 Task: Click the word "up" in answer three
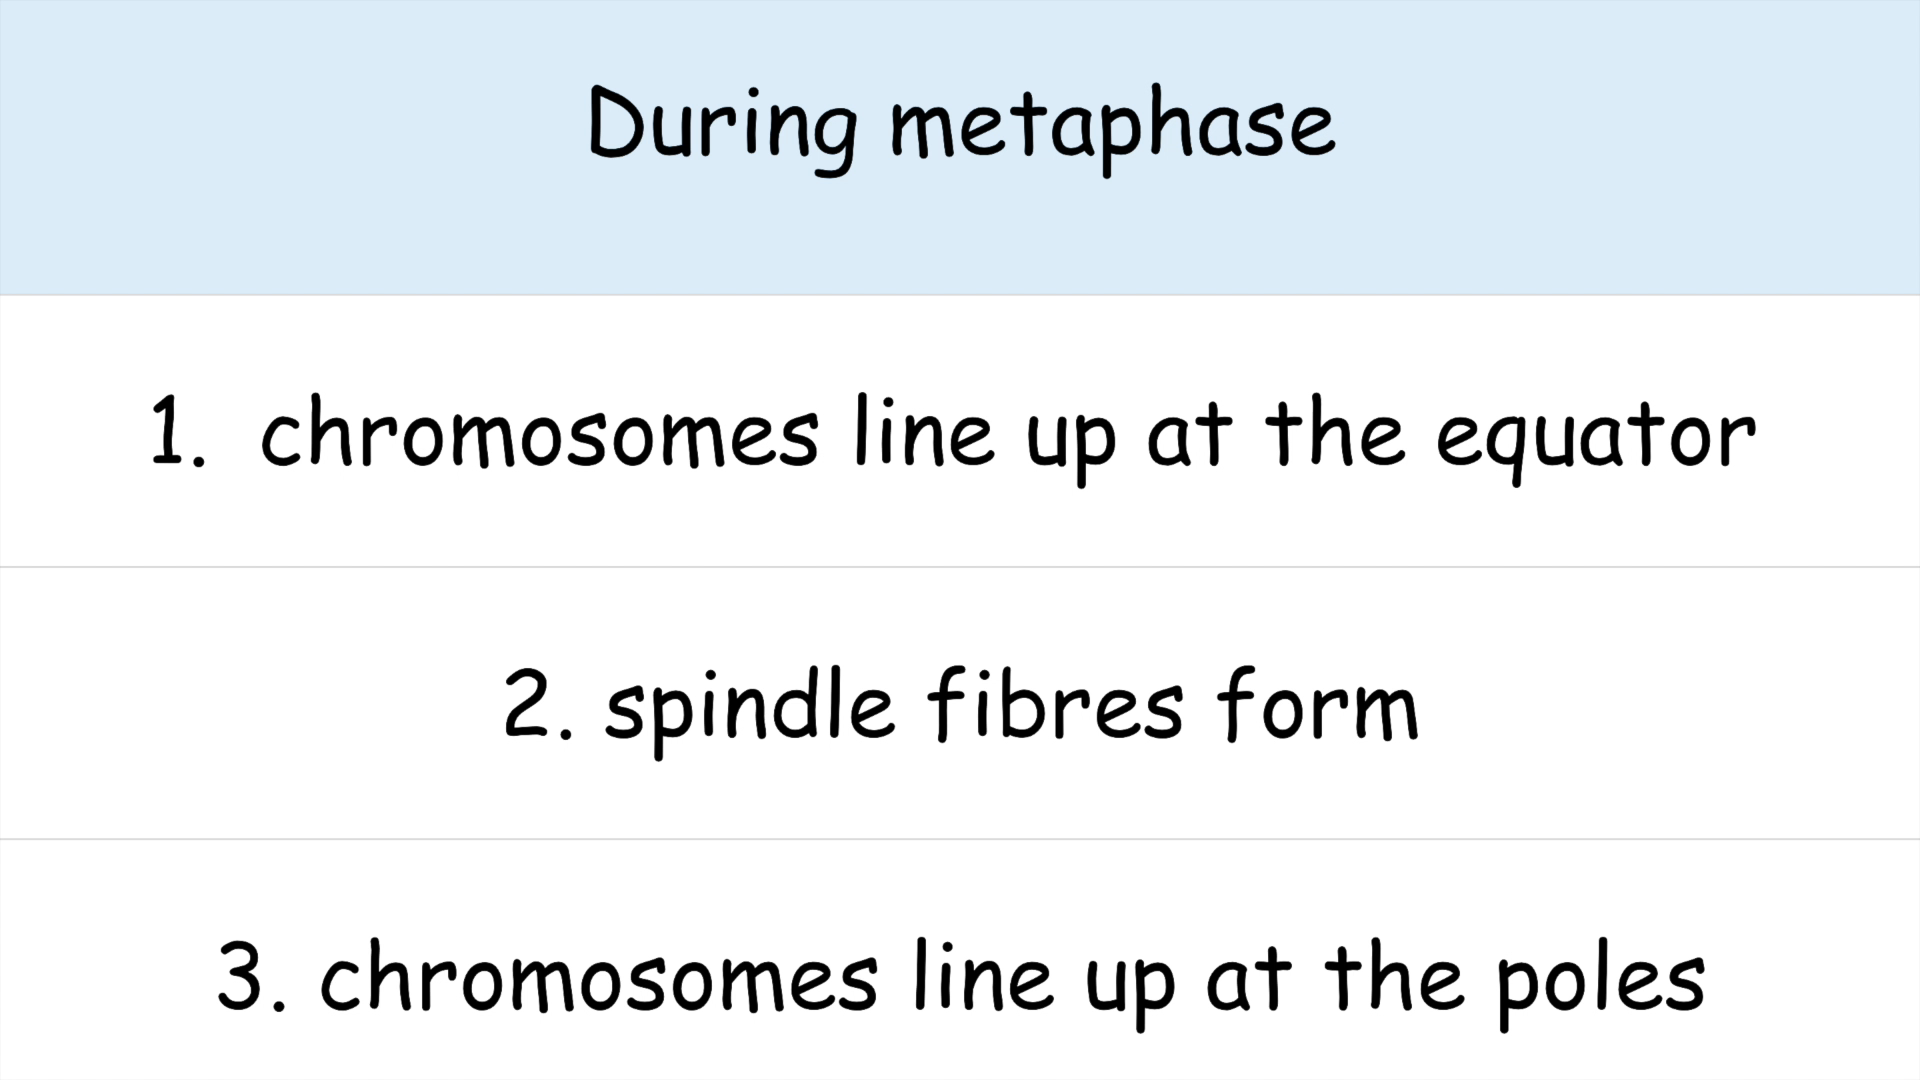[1130, 983]
